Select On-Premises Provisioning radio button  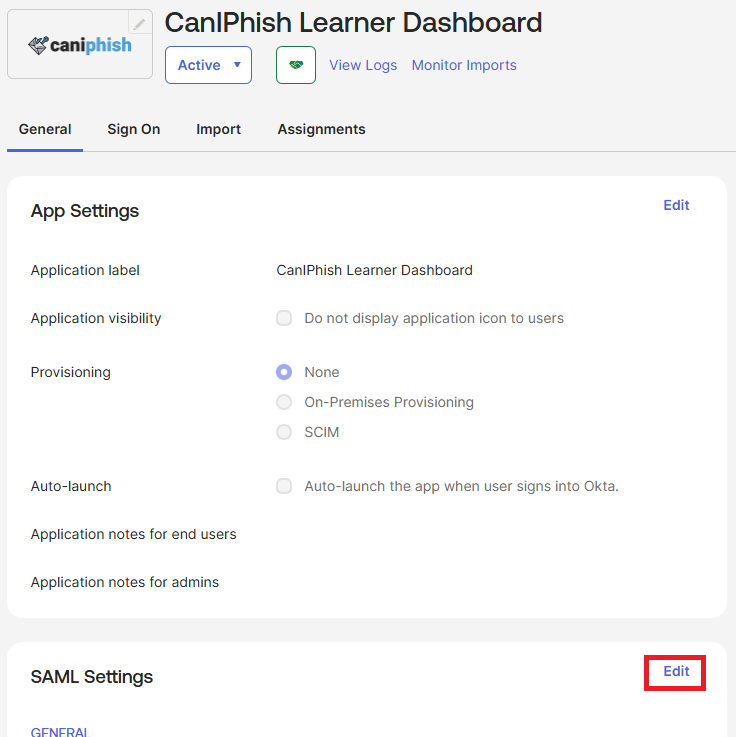tap(284, 402)
